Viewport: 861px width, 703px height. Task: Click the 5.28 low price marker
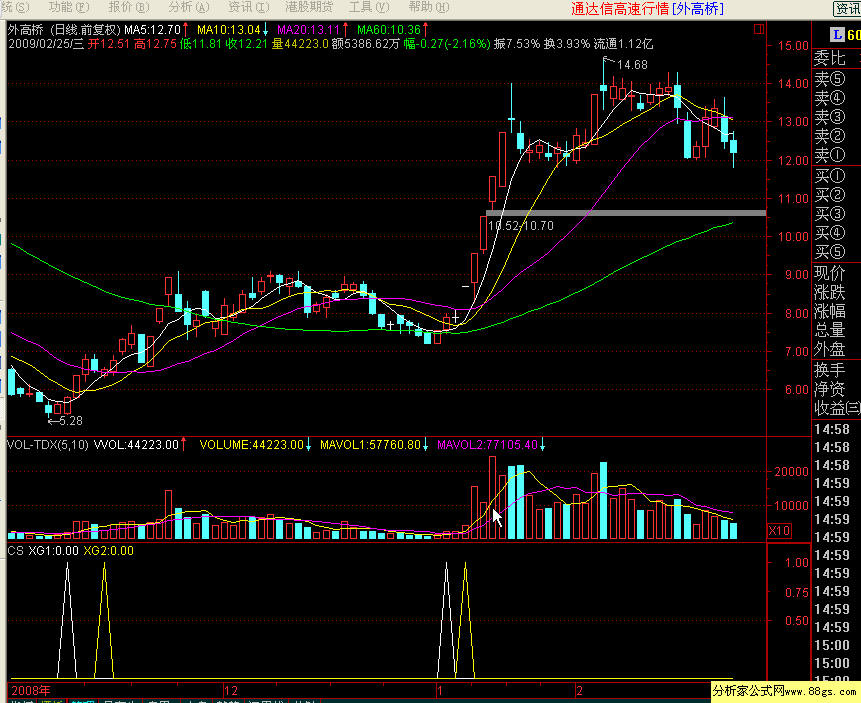coord(71,421)
